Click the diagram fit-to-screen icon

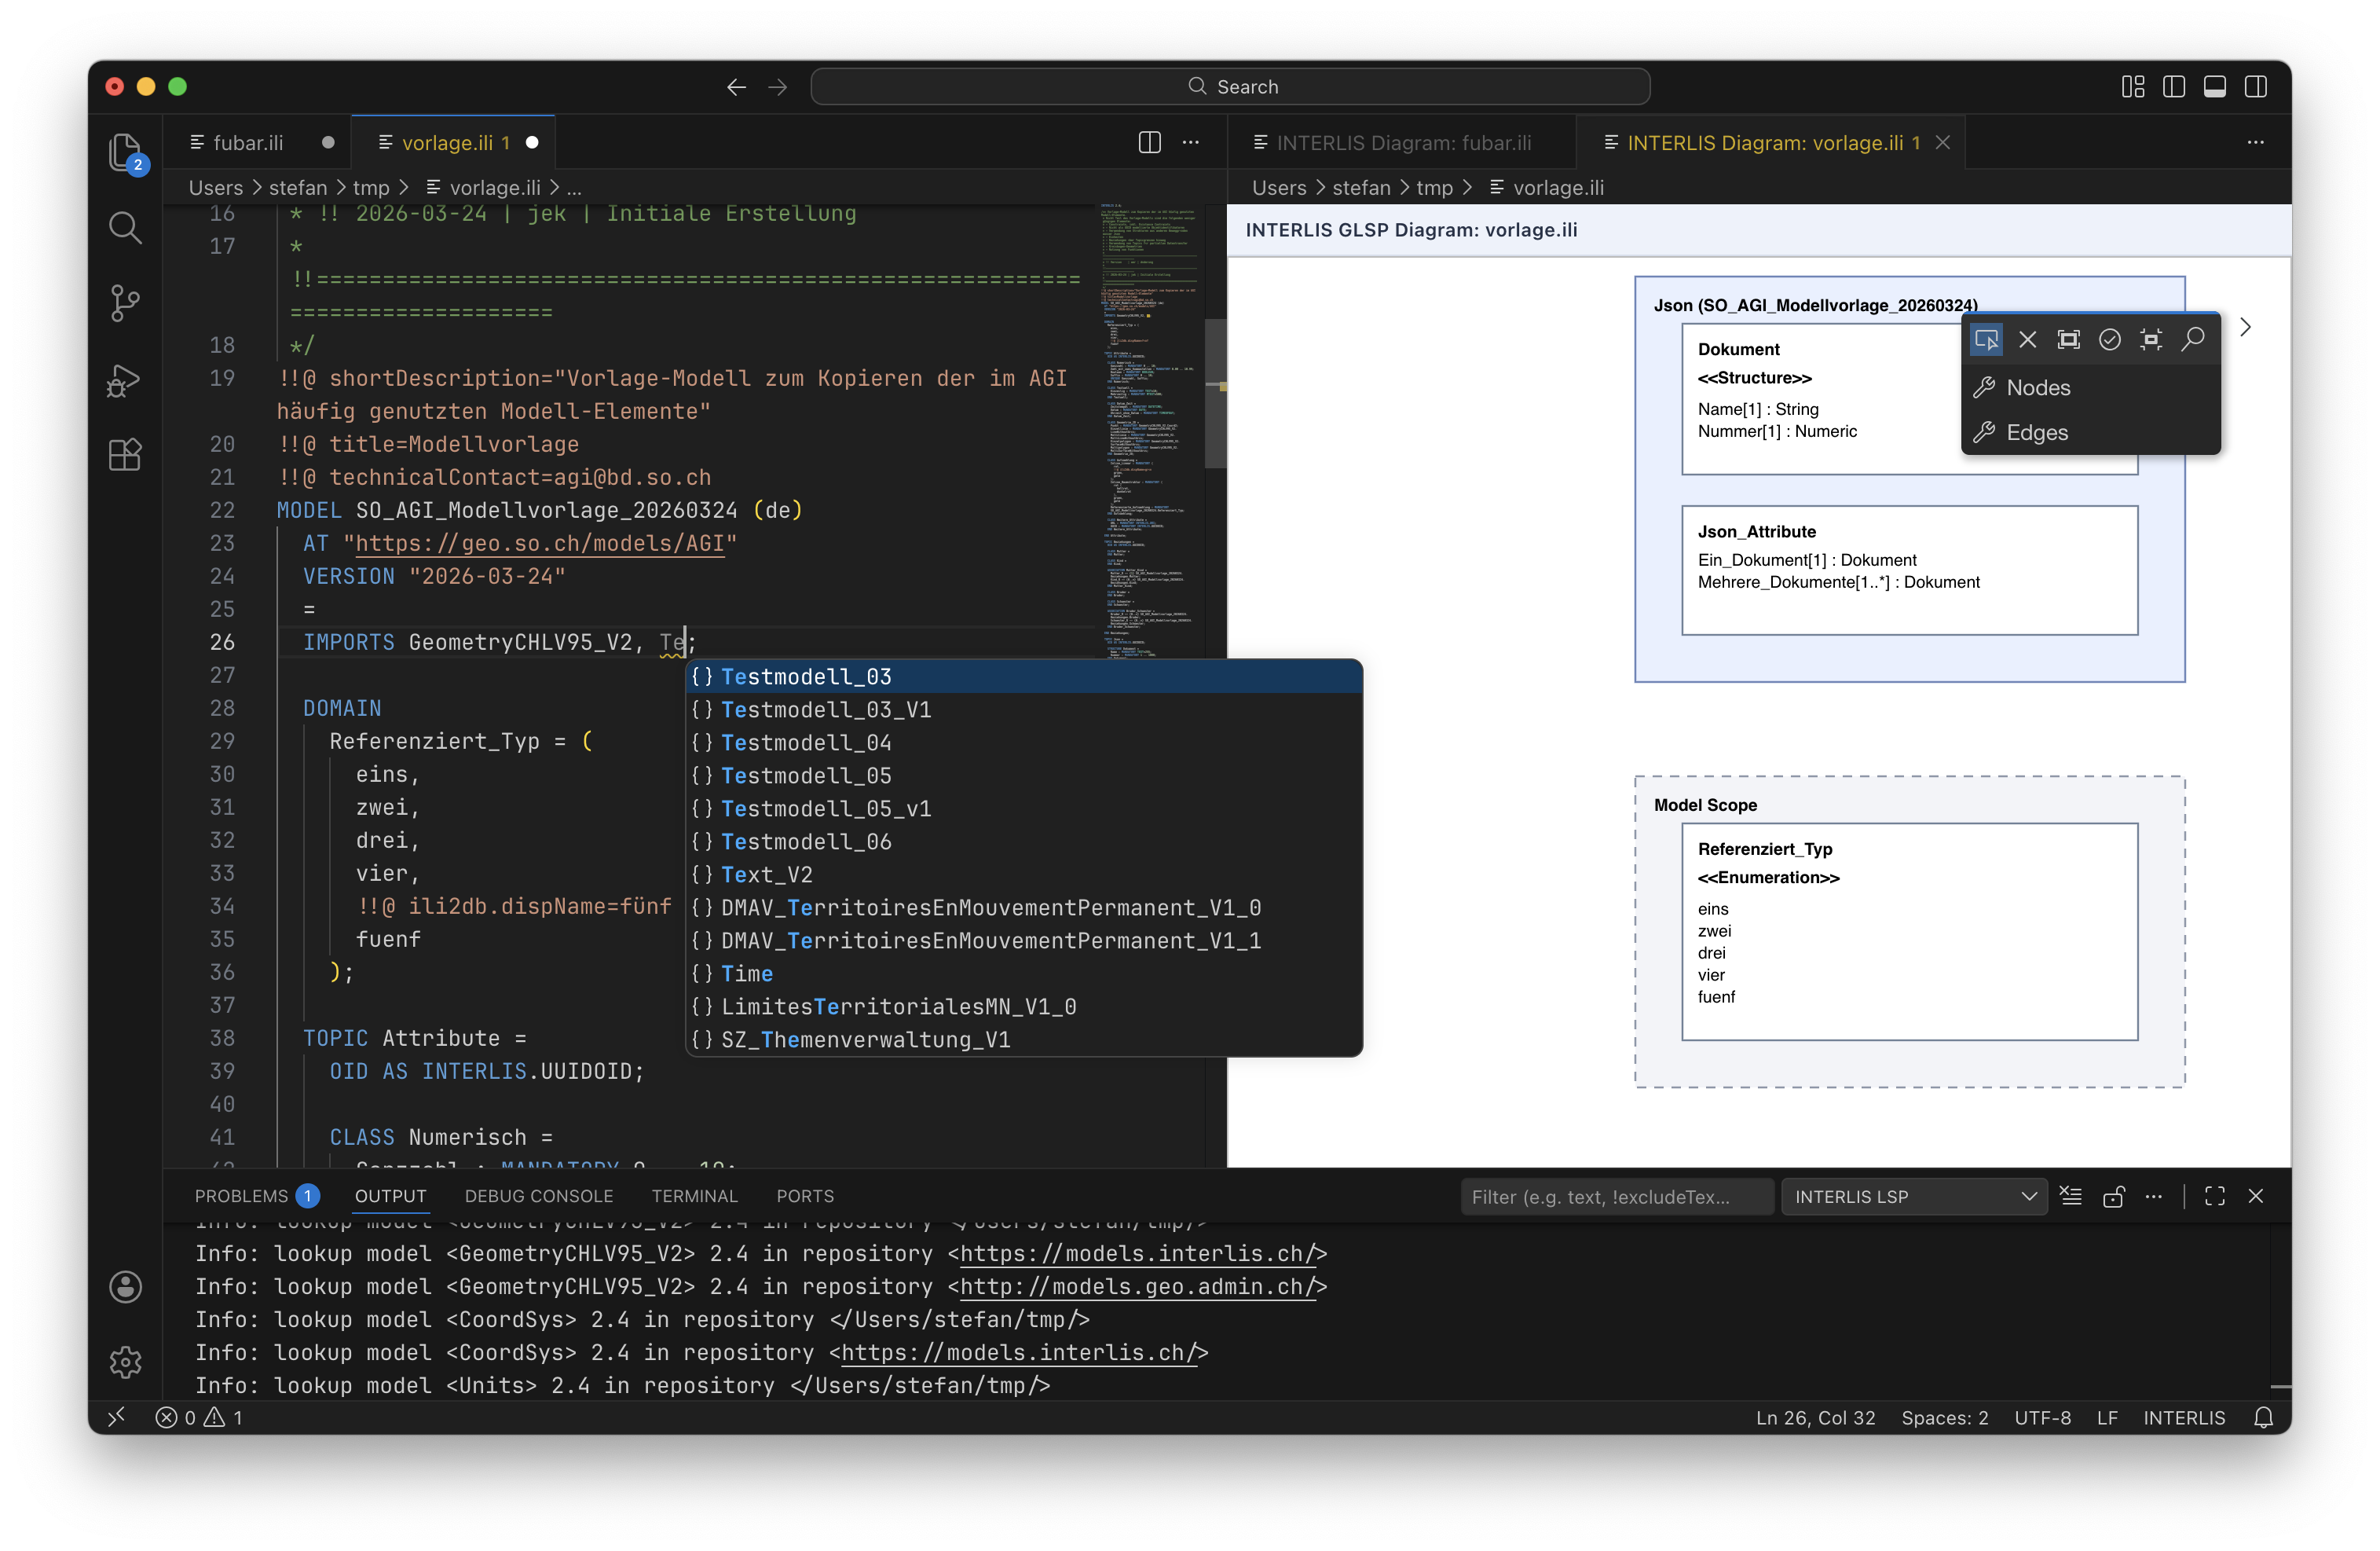click(2150, 340)
